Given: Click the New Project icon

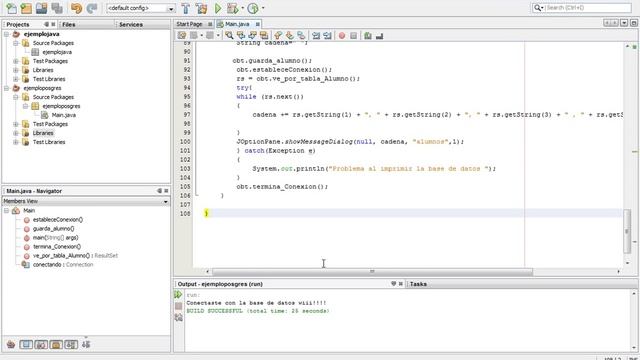Looking at the screenshot, I should pyautogui.click(x=26, y=8).
